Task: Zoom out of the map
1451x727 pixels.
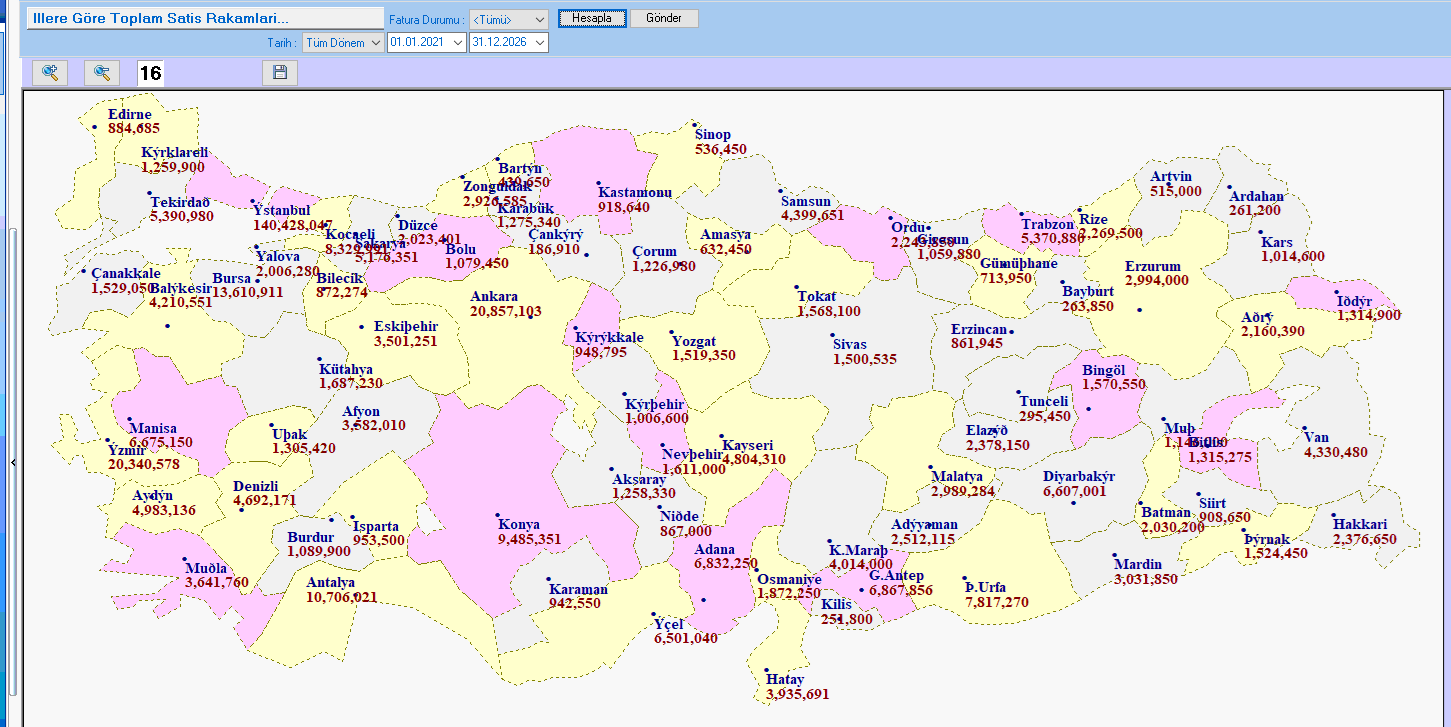Action: (102, 72)
